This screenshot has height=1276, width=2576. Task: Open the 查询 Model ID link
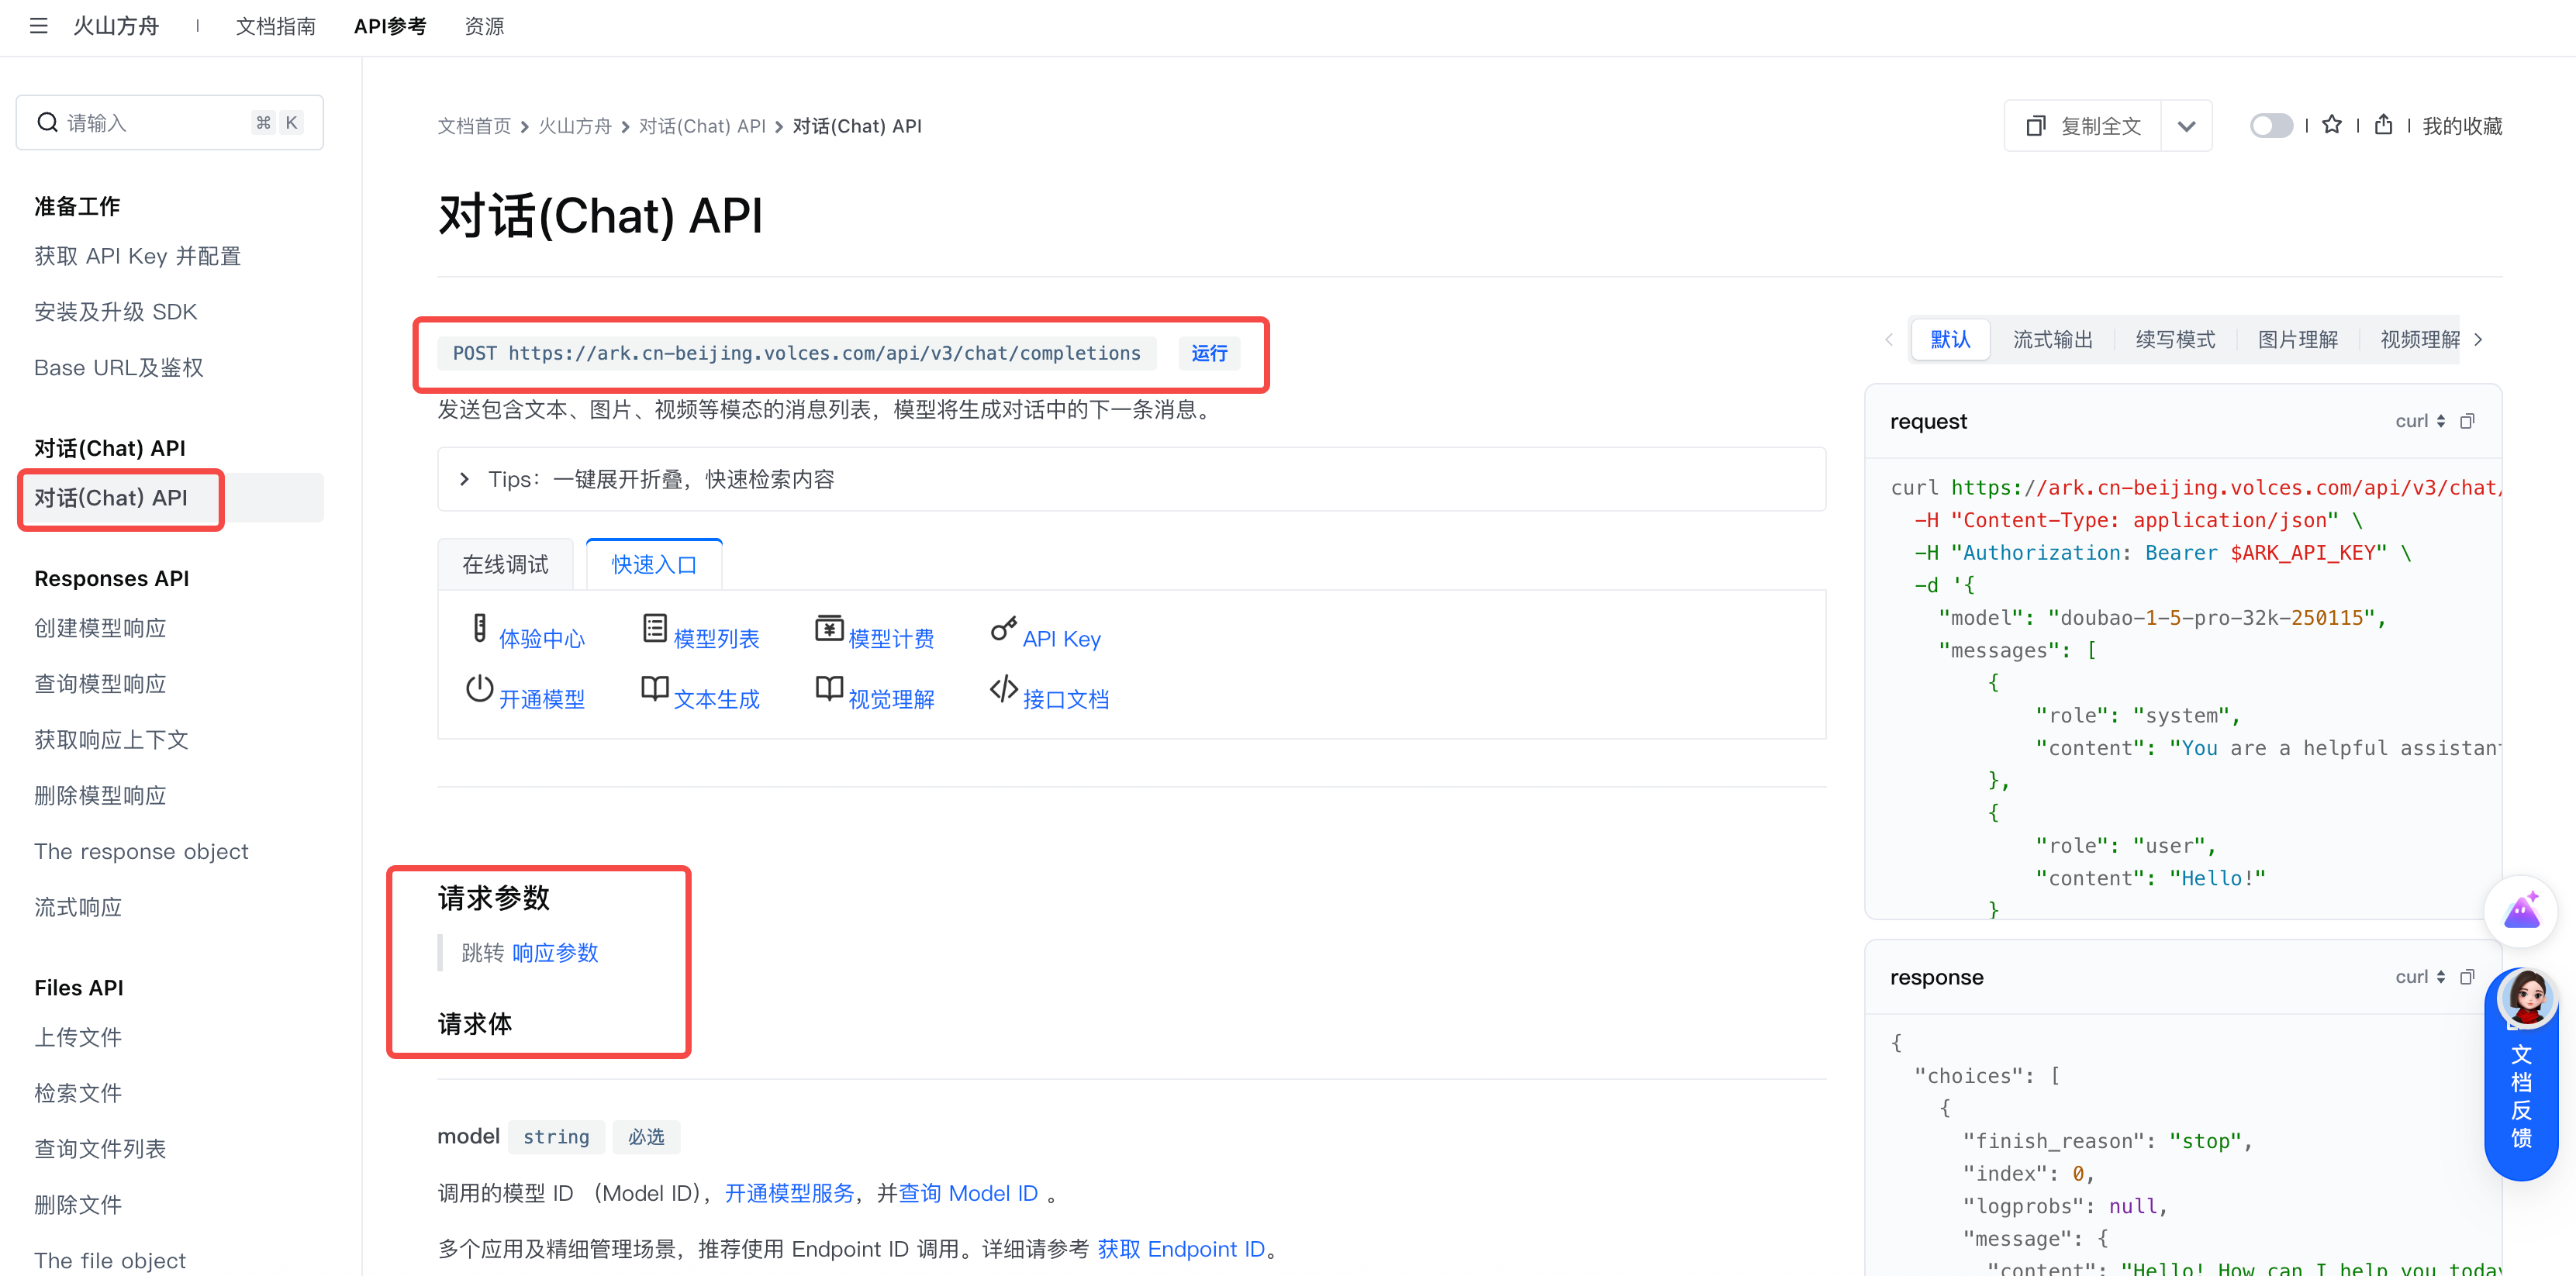tap(968, 1193)
